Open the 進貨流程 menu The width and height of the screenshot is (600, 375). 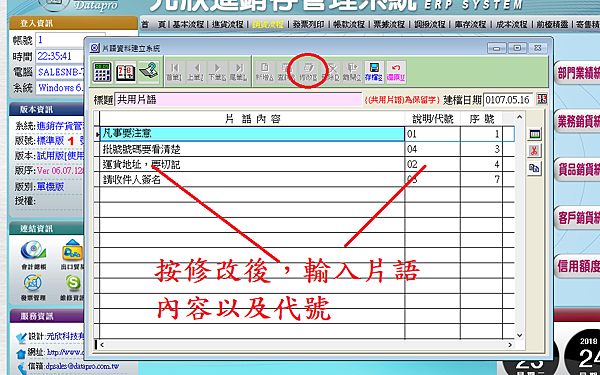pyautogui.click(x=228, y=24)
